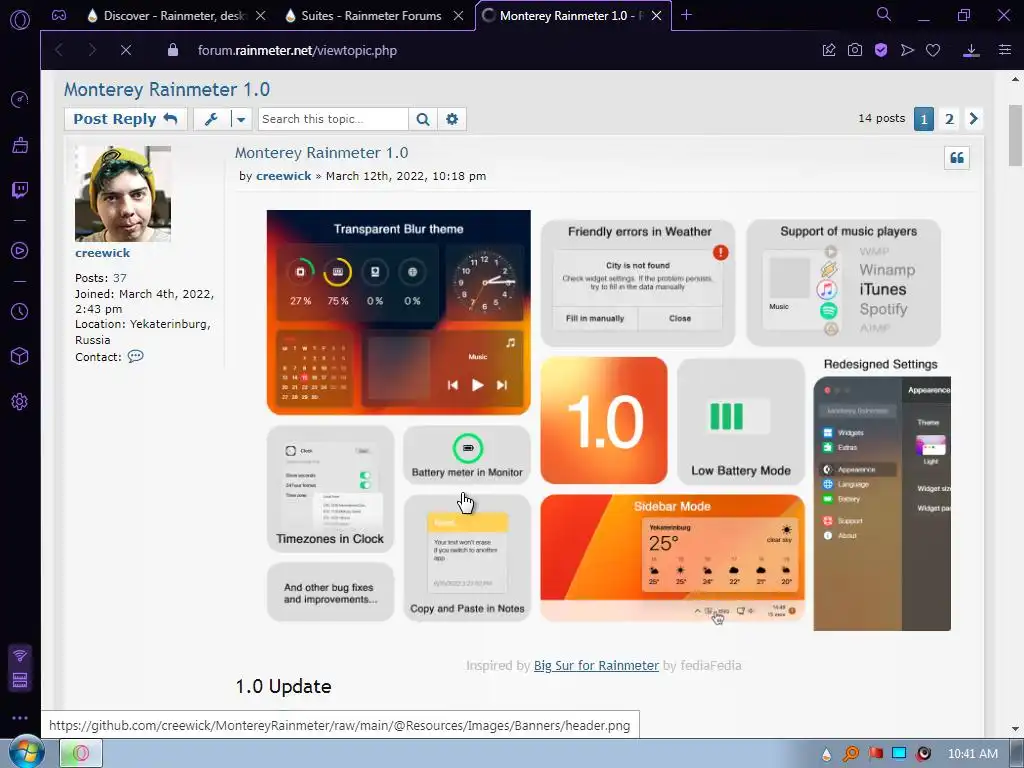Open the Player sidebar icon
Viewport: 1024px width, 768px height.
(x=20, y=251)
